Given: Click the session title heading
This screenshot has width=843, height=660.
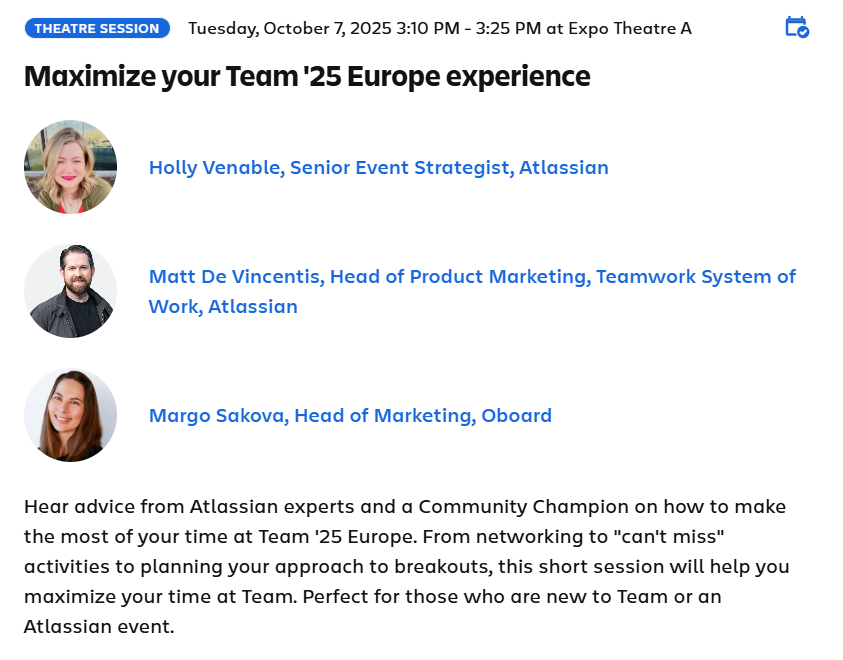Looking at the screenshot, I should point(307,76).
